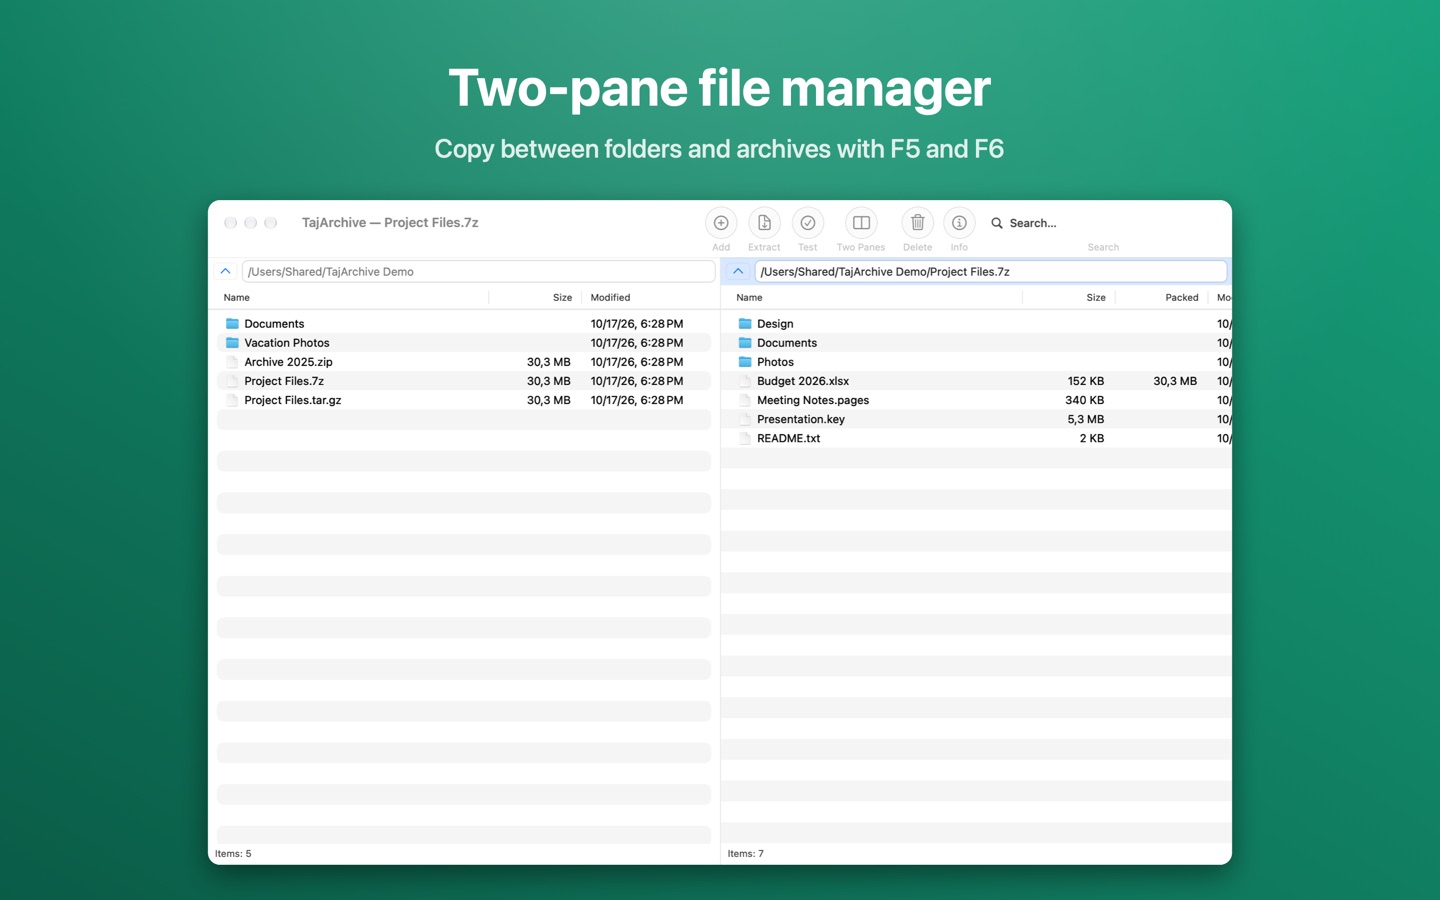Select the Design folder icon
Image resolution: width=1440 pixels, height=900 pixels.
pyautogui.click(x=745, y=324)
